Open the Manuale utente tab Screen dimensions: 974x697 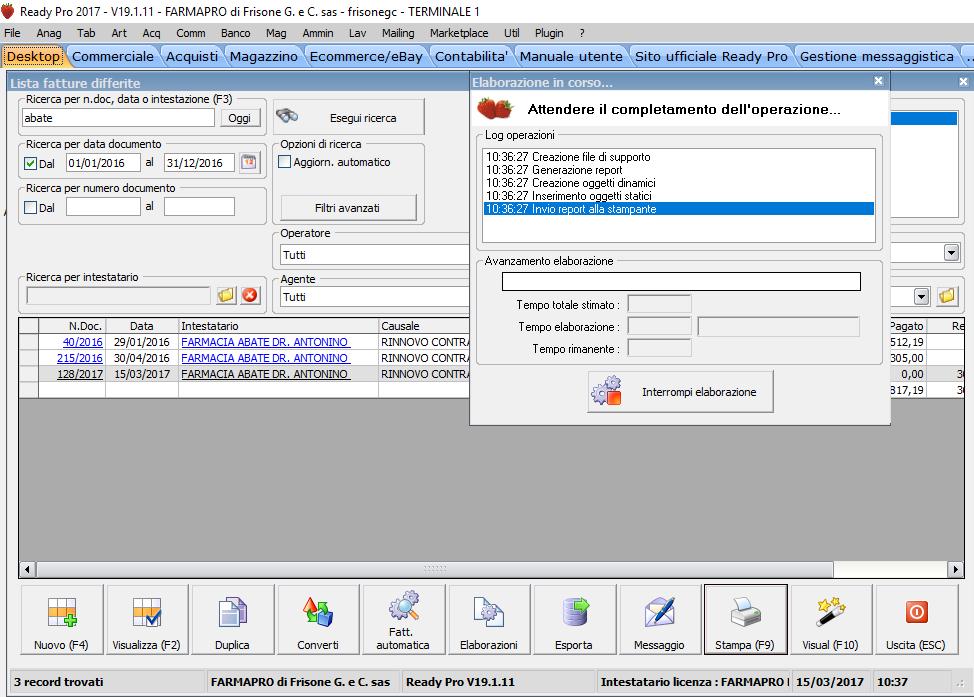click(x=571, y=57)
